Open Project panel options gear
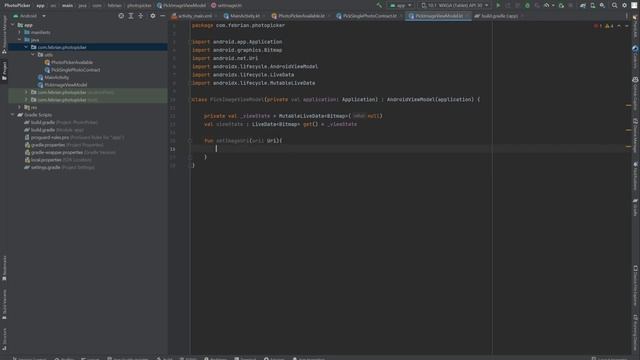The width and height of the screenshot is (640, 360). pos(153,16)
